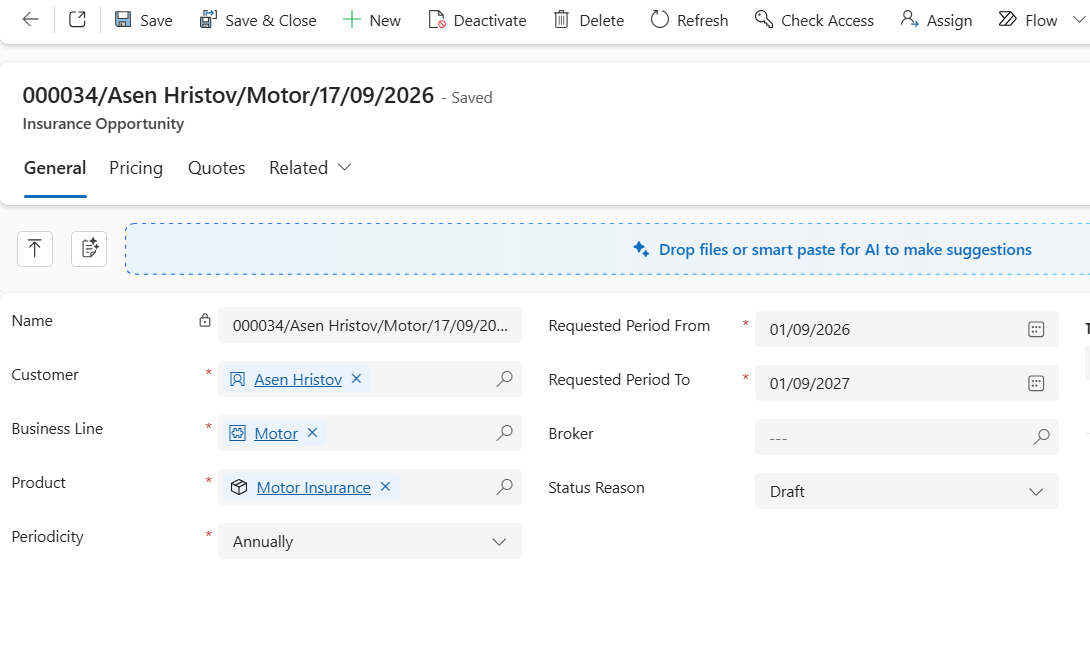The width and height of the screenshot is (1090, 672).
Task: Click the product box icon
Action: (239, 488)
